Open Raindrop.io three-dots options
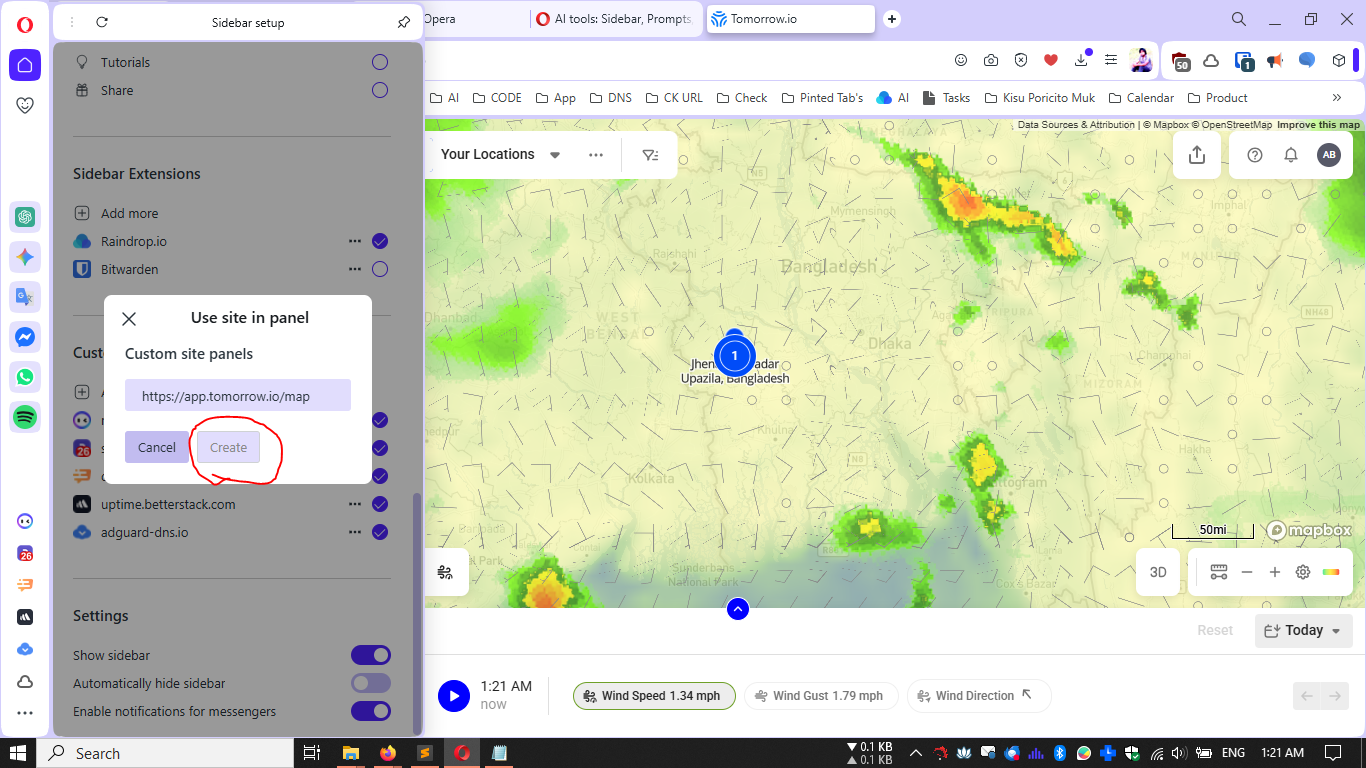Viewport: 1366px width, 768px height. [355, 241]
